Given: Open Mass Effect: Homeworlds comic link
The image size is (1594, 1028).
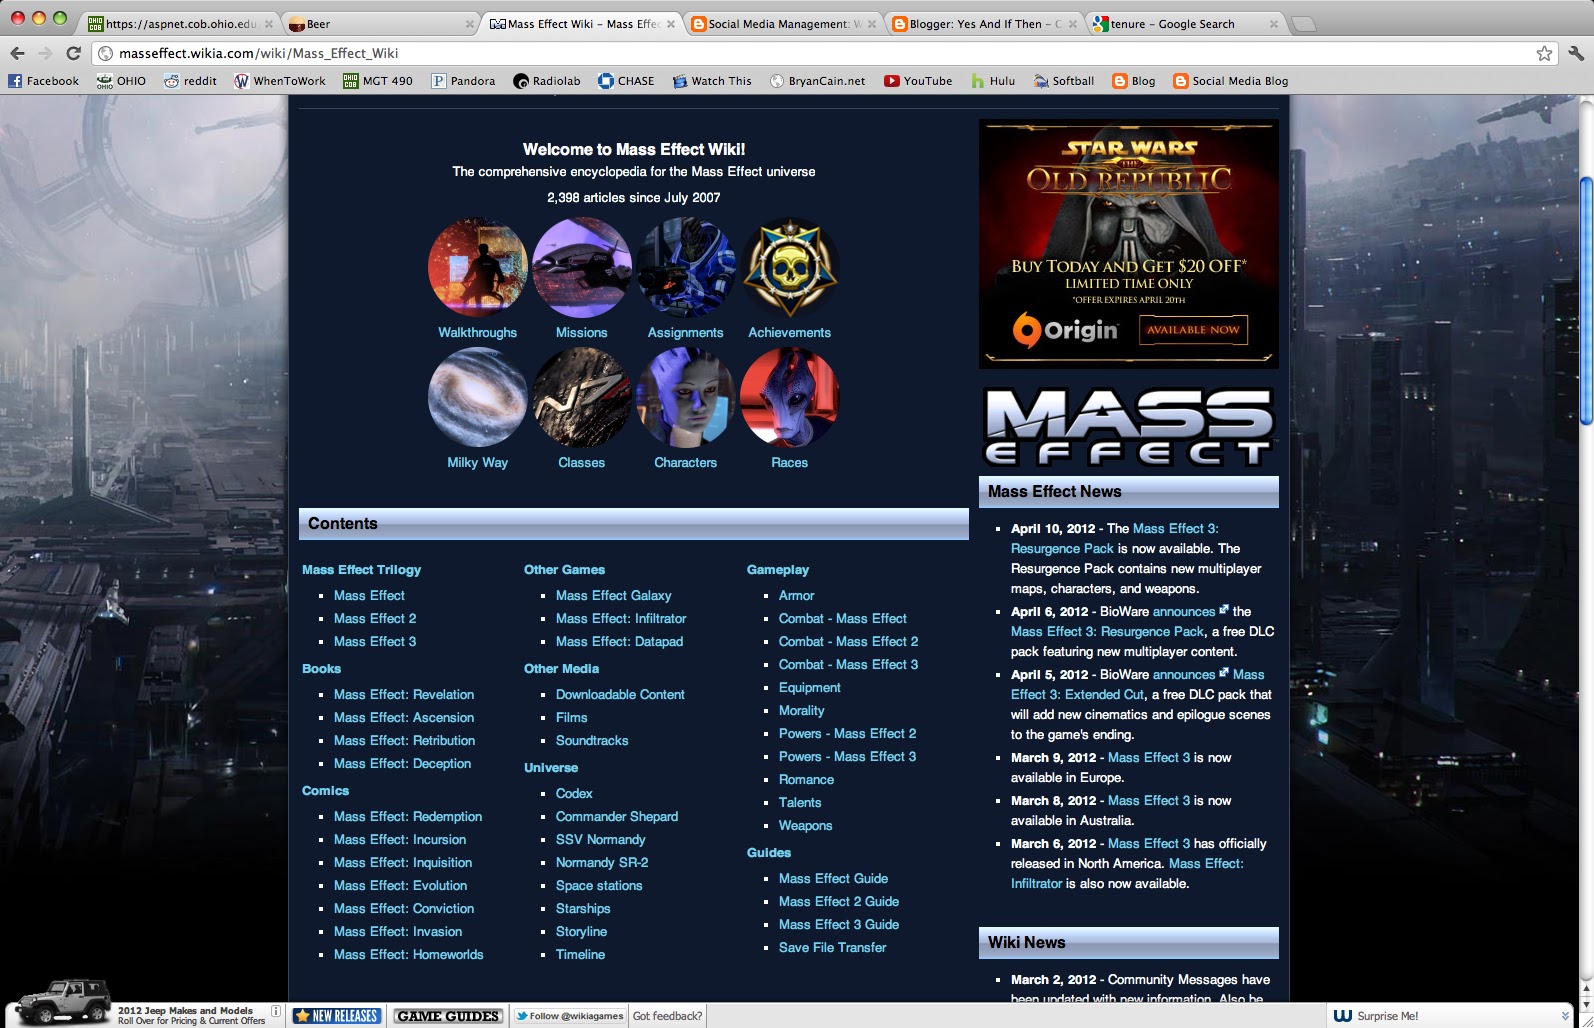Looking at the screenshot, I should (408, 954).
